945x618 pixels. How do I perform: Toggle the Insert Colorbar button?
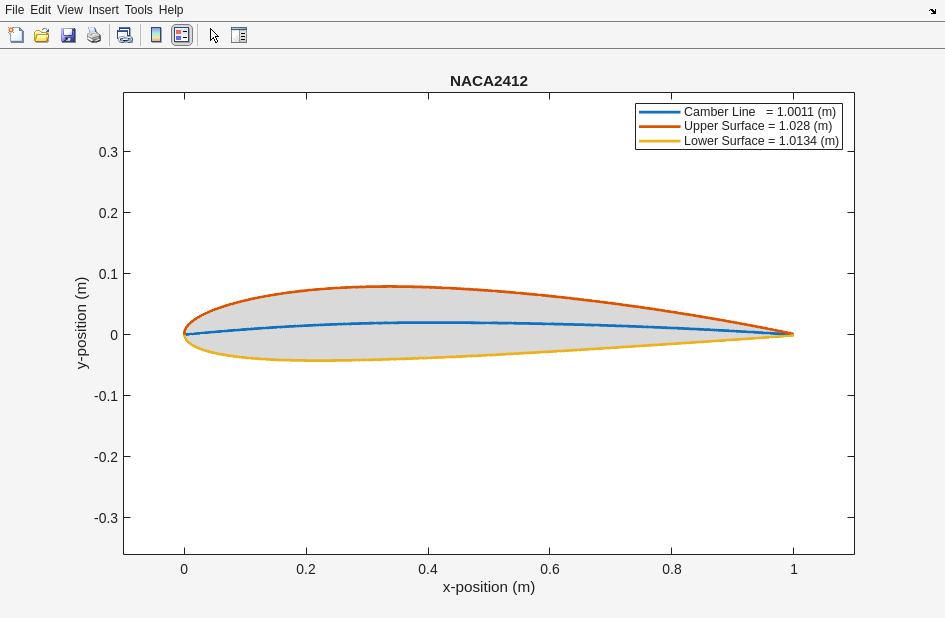coord(156,35)
